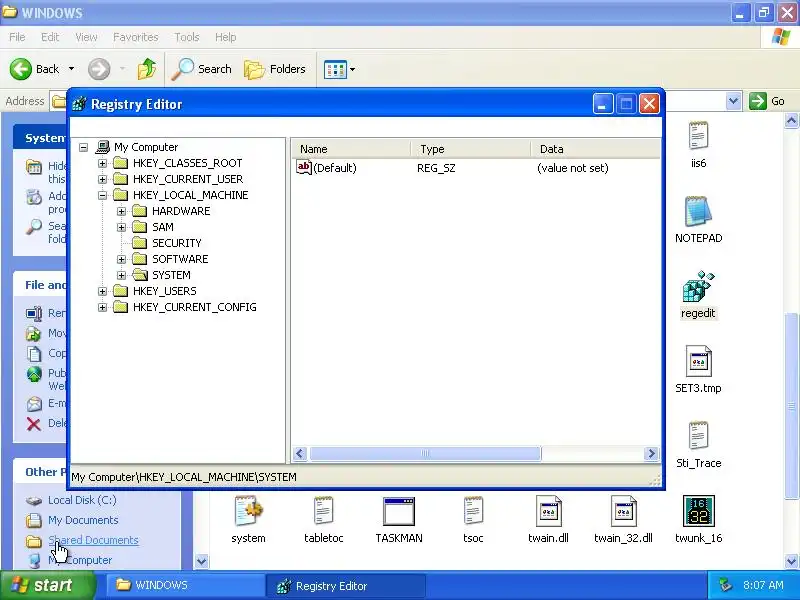
Task: Open the Tools menu in Explorer
Action: coord(187,37)
